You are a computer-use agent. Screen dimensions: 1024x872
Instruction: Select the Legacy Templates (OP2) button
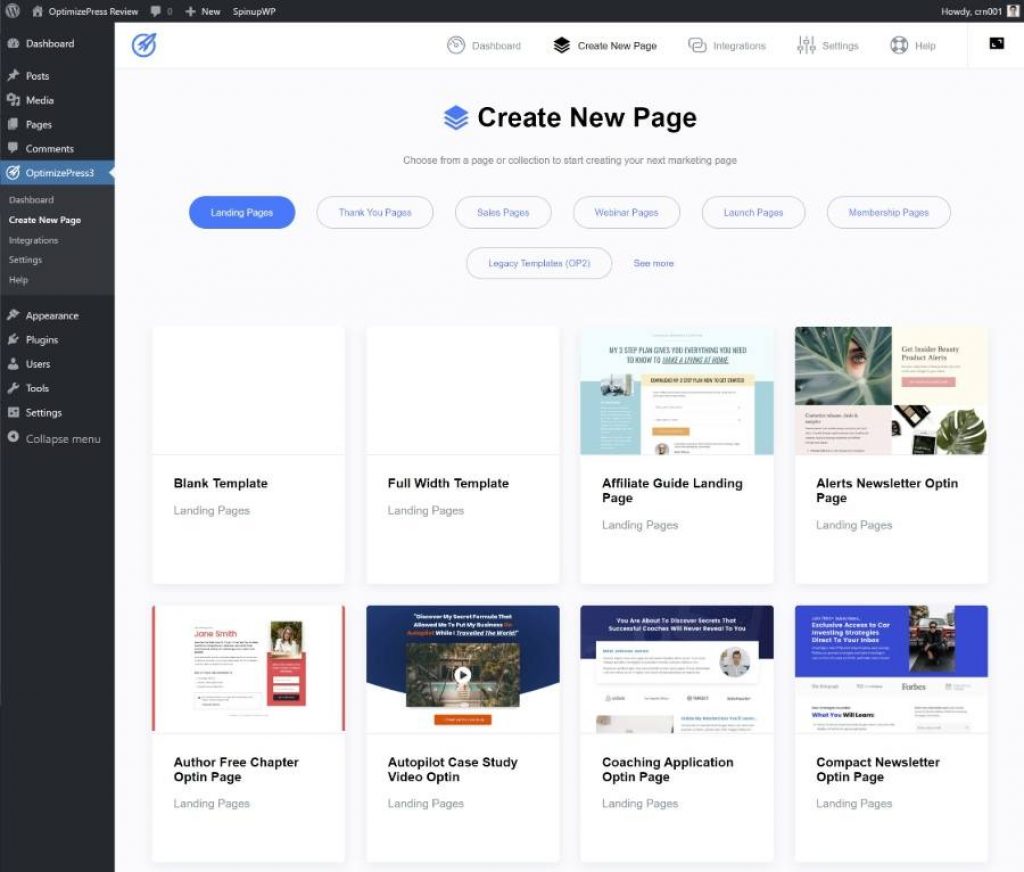point(538,263)
